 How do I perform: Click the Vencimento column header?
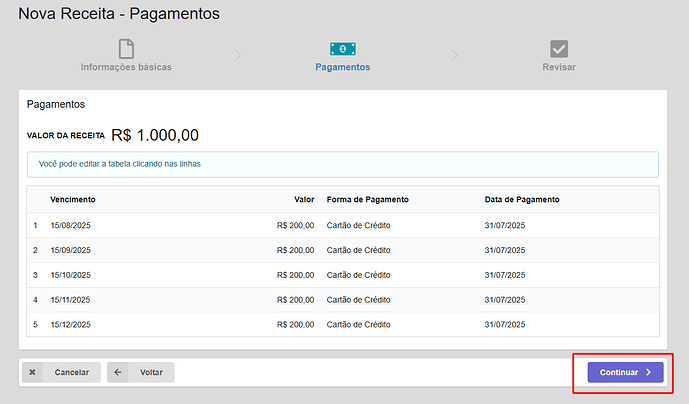[x=73, y=199]
